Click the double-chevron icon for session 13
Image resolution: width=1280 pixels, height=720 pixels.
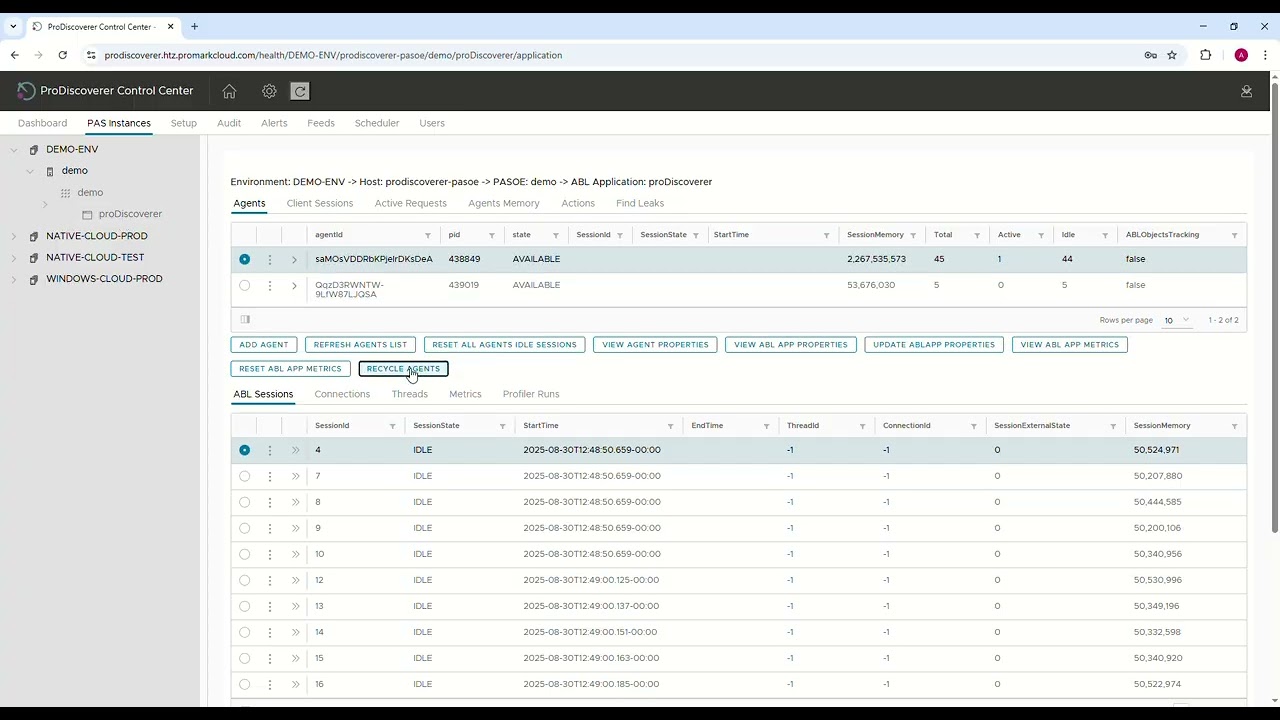pyautogui.click(x=295, y=606)
